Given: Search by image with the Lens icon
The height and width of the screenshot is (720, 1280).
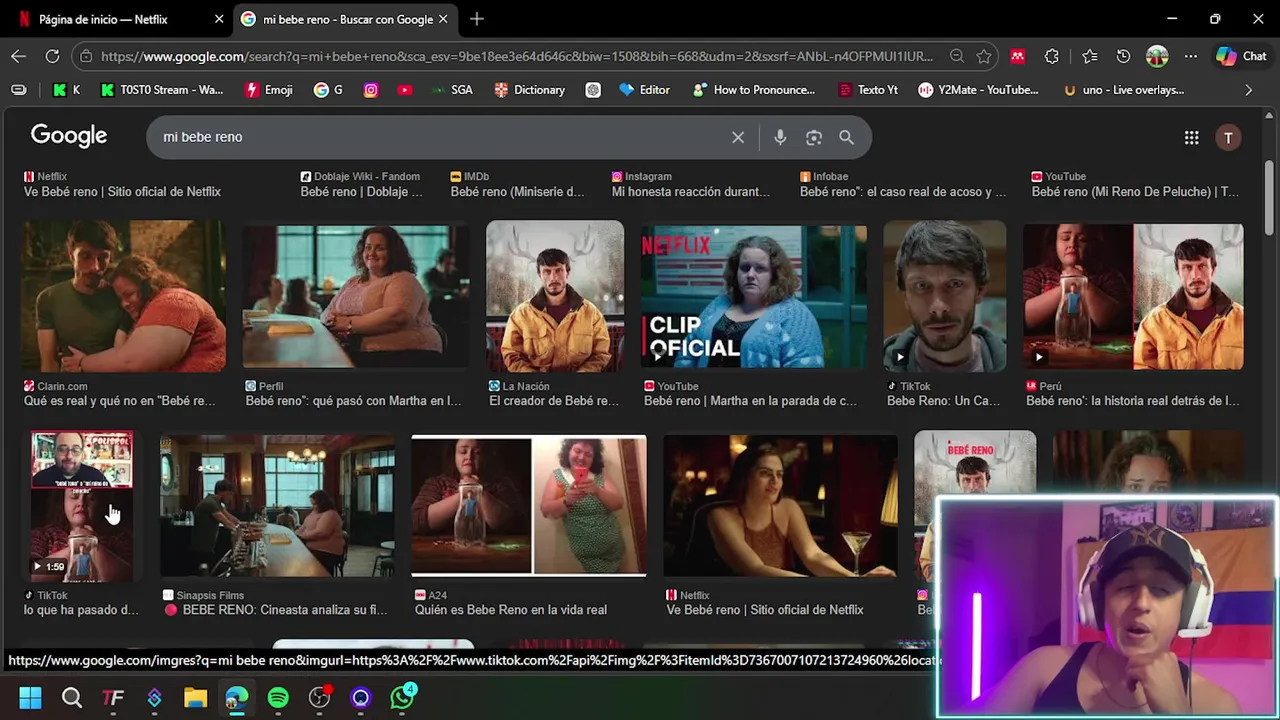Looking at the screenshot, I should 814,137.
